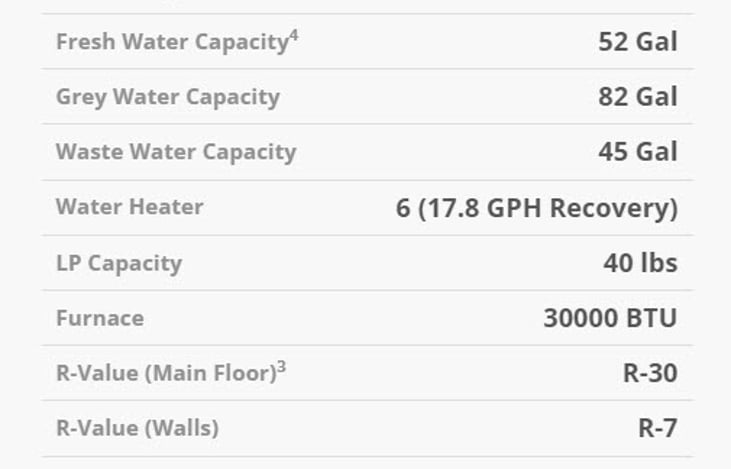Select the 82 Gal value

click(637, 97)
